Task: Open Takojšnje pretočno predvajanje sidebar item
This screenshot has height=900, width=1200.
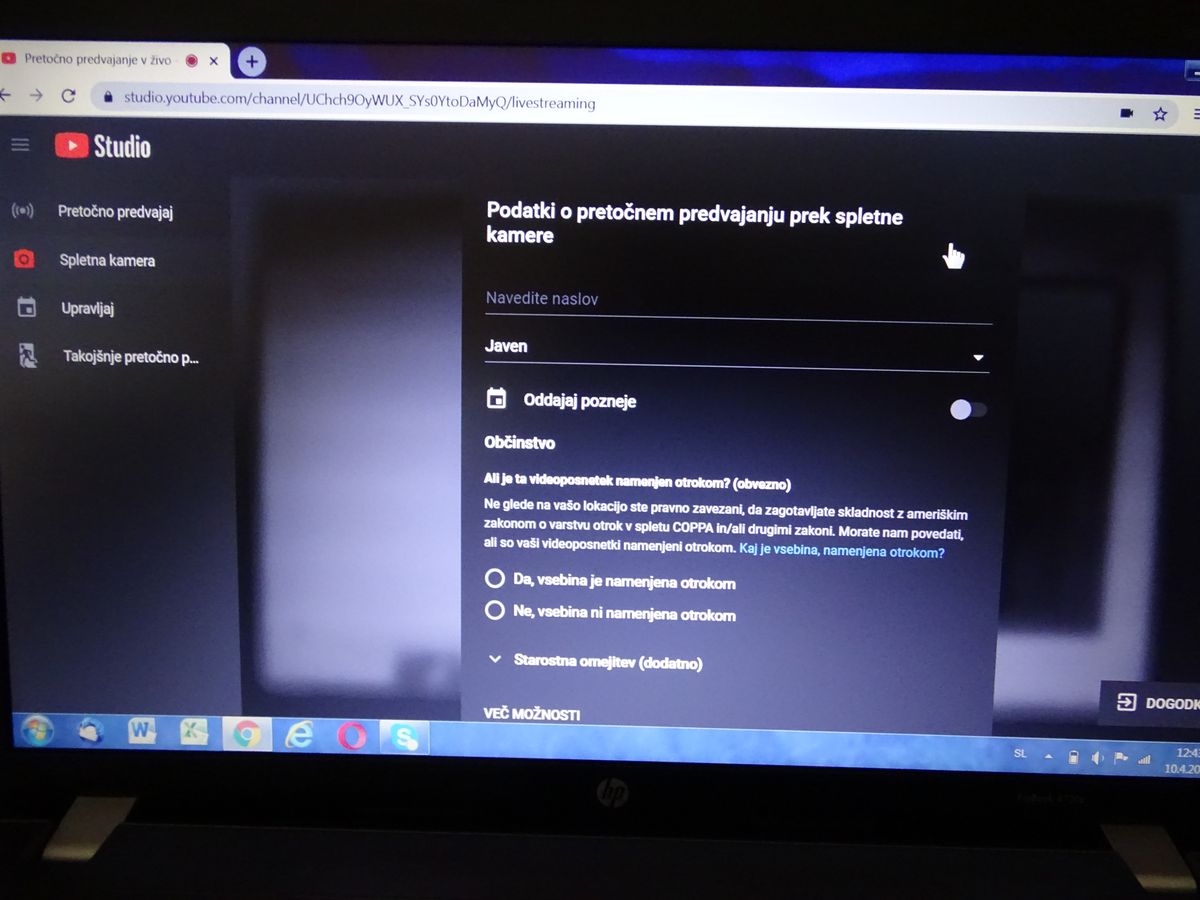Action: [130, 357]
